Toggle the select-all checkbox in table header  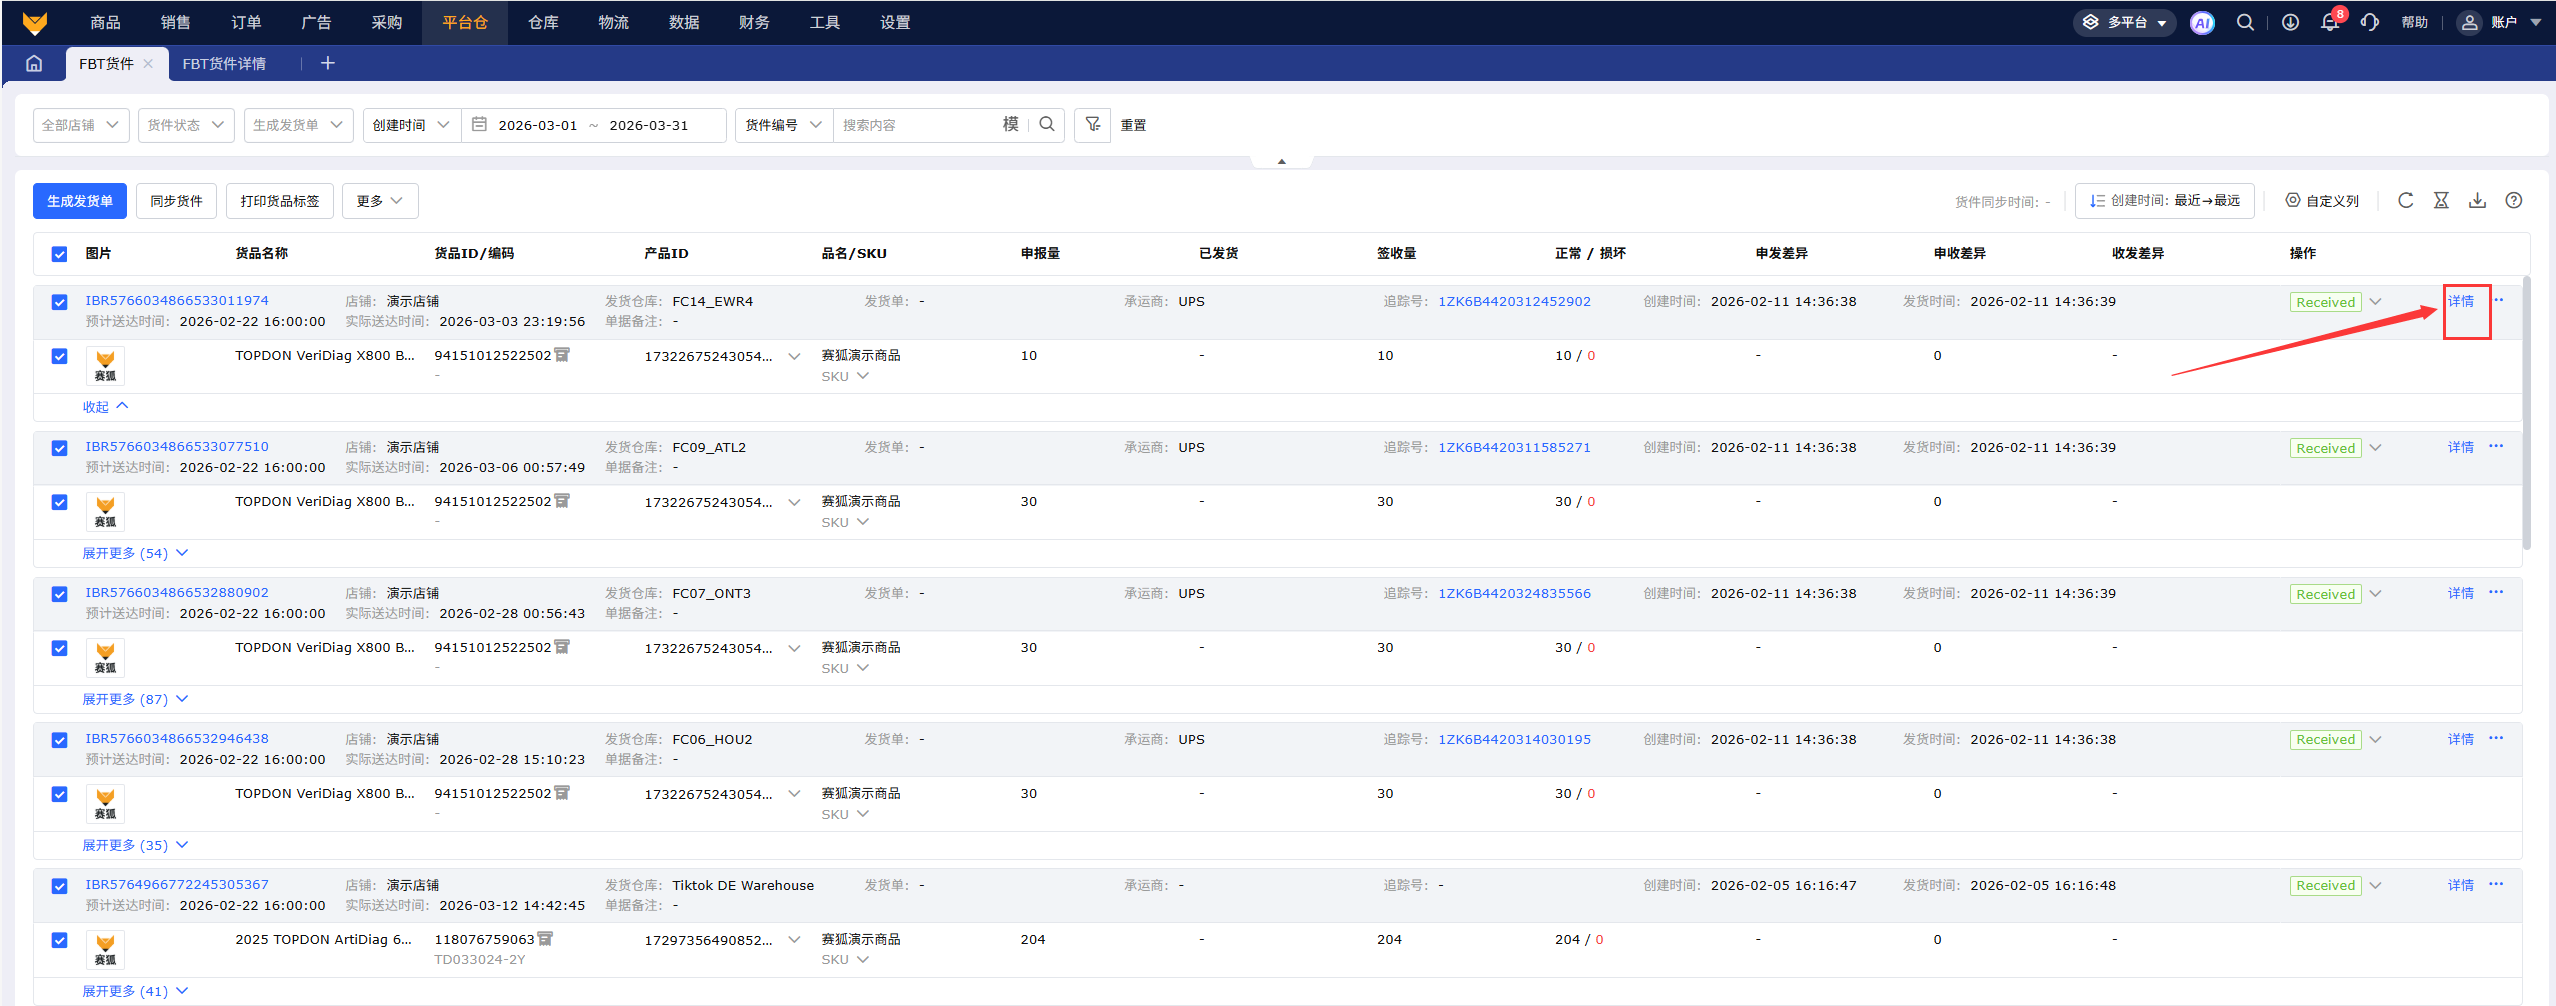click(60, 254)
